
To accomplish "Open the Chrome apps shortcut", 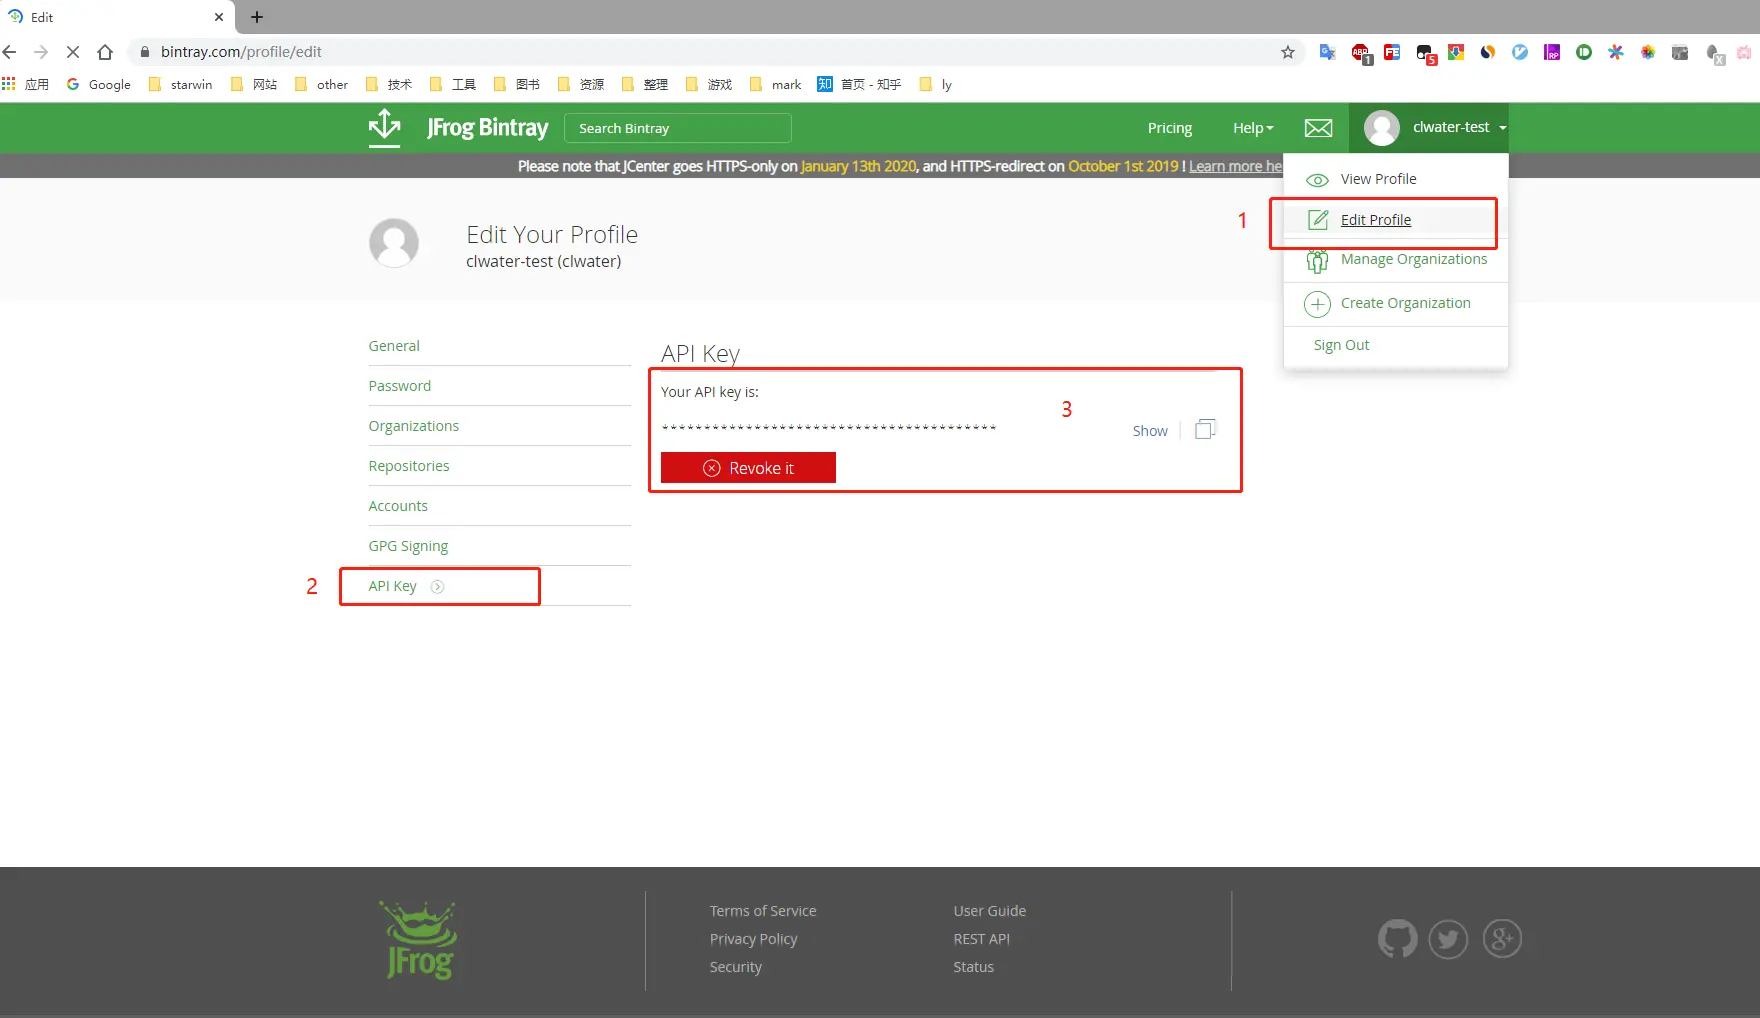I will pyautogui.click(x=26, y=84).
